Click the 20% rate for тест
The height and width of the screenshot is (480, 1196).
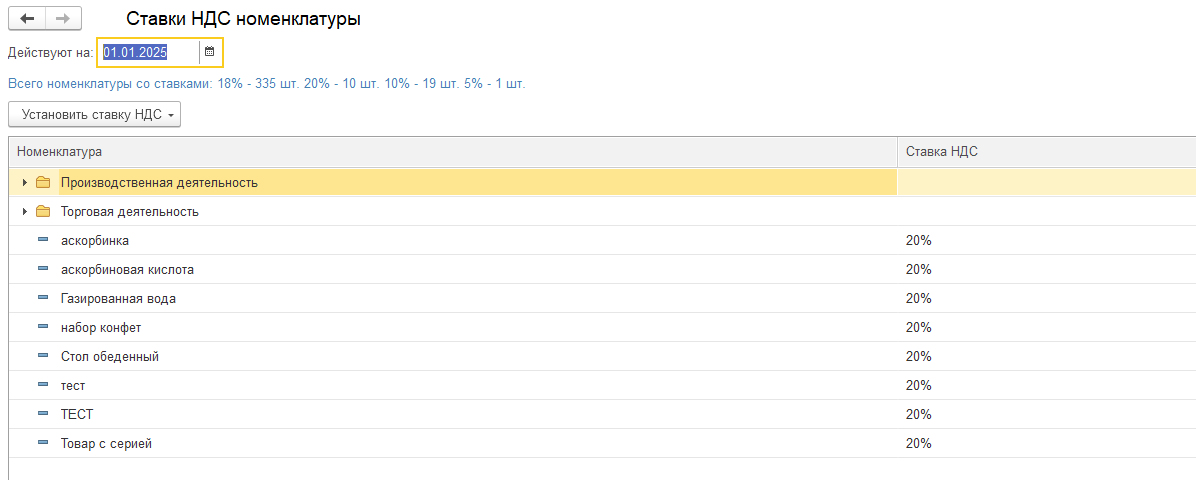coord(919,386)
